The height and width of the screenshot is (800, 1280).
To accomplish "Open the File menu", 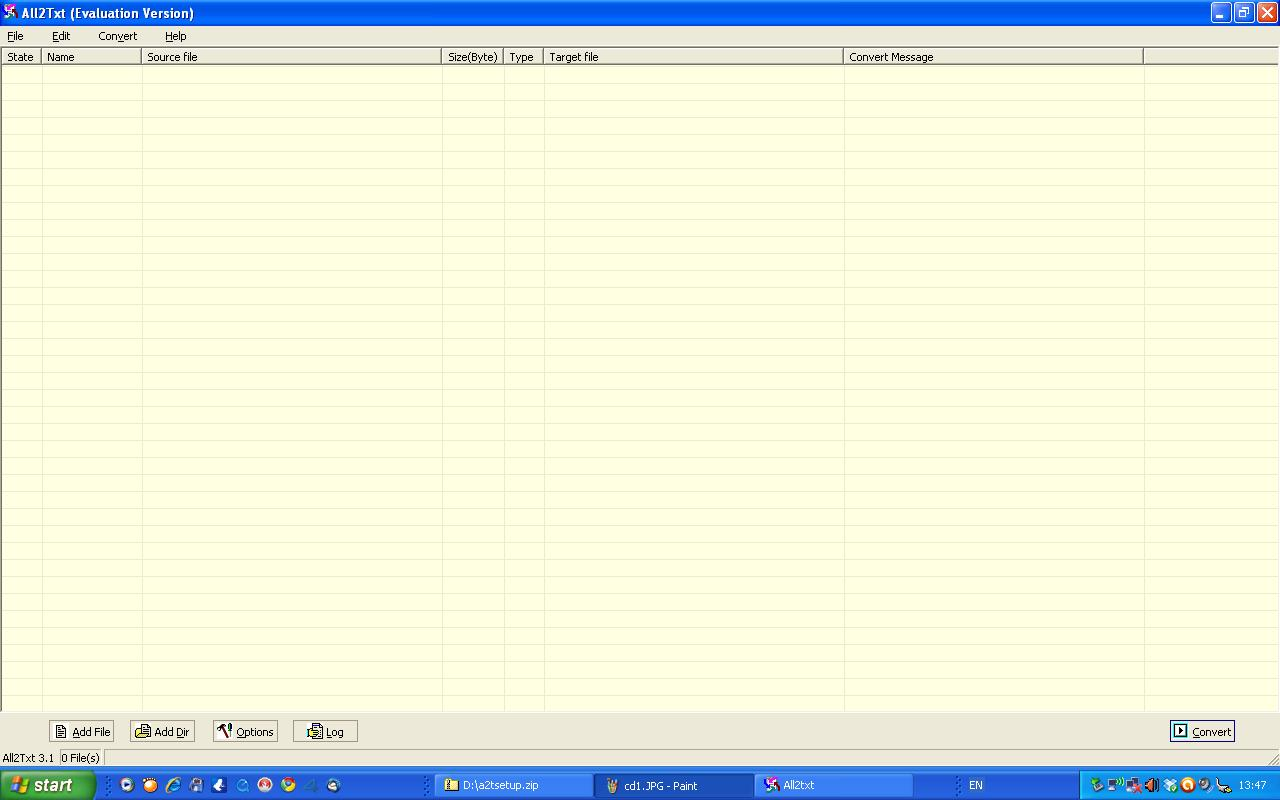I will pos(15,36).
